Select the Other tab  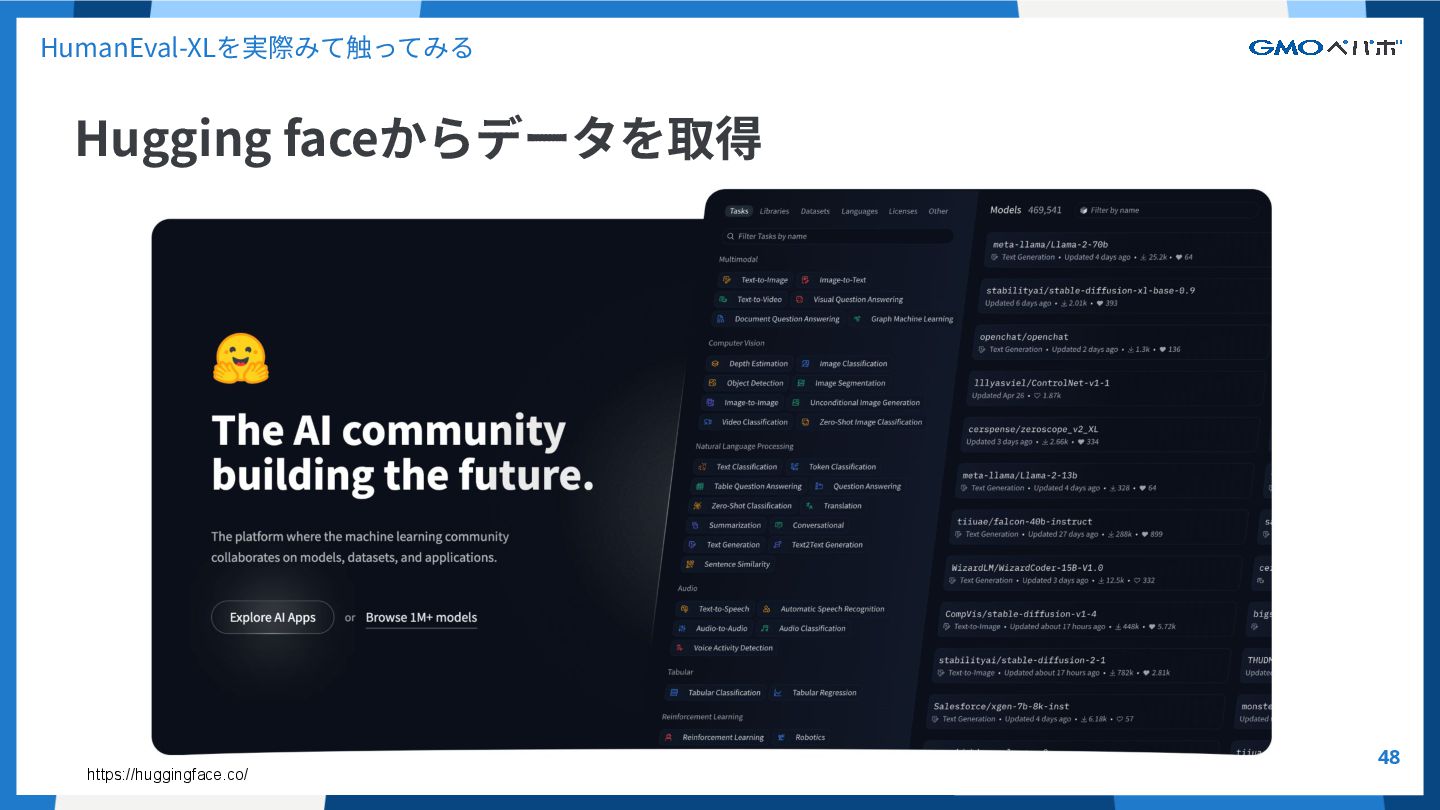point(938,211)
